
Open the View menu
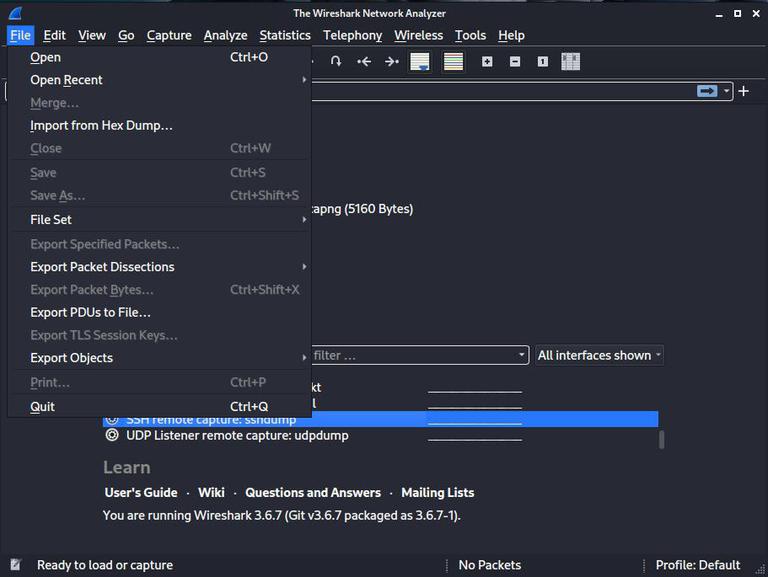click(92, 35)
